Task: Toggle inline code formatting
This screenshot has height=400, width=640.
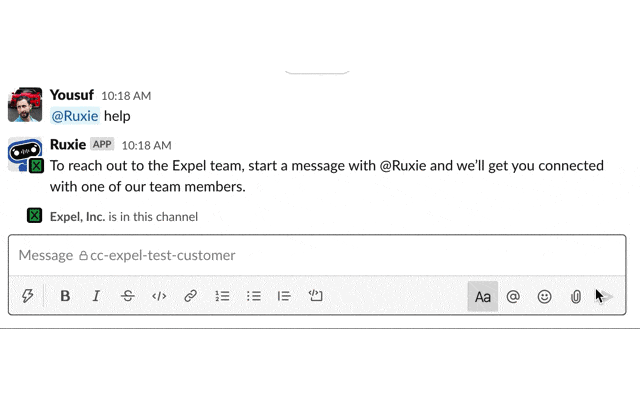Action: click(x=159, y=296)
